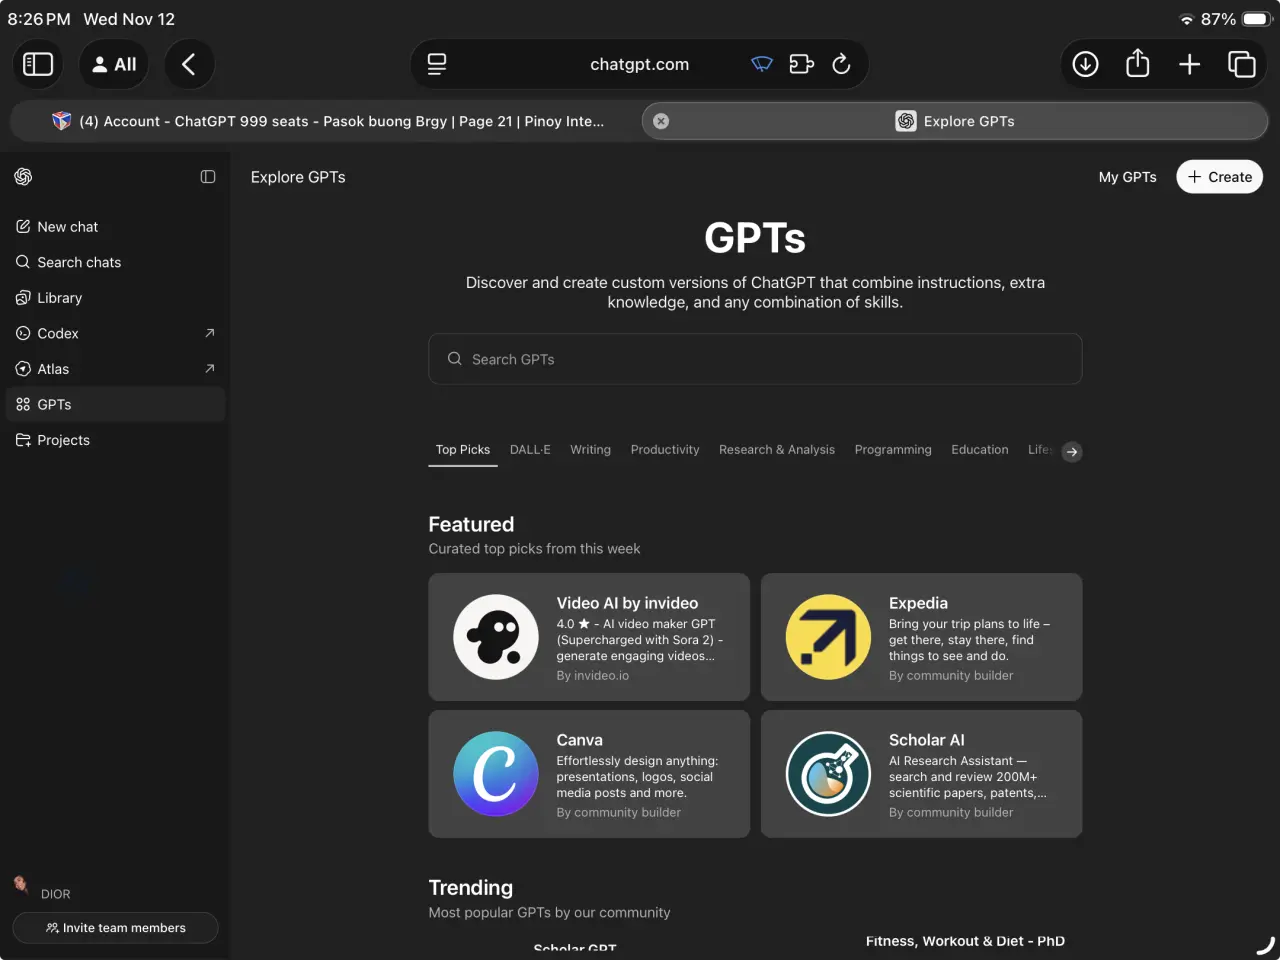Select GPTs in the sidebar
This screenshot has width=1280, height=960.
(115, 404)
